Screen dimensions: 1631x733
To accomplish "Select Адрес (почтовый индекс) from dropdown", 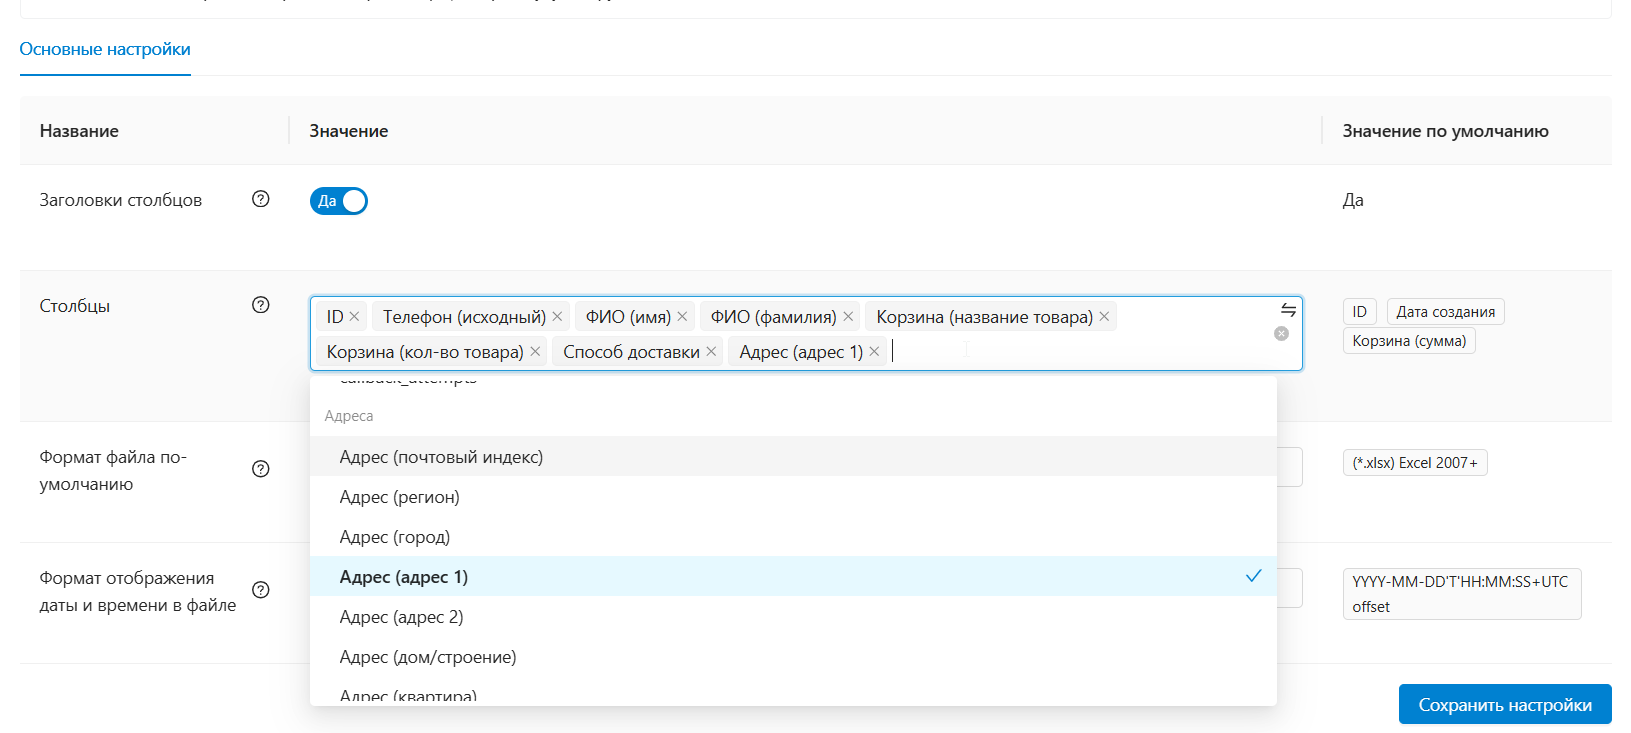I will (441, 457).
